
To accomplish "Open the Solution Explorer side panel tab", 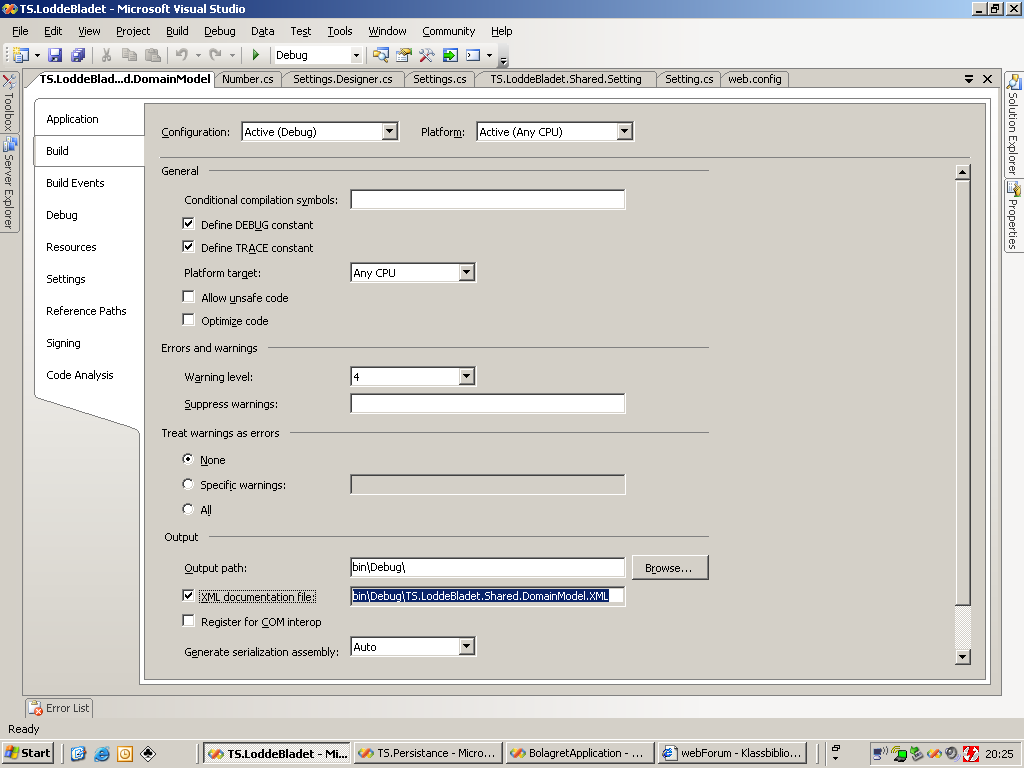I will point(1013,124).
